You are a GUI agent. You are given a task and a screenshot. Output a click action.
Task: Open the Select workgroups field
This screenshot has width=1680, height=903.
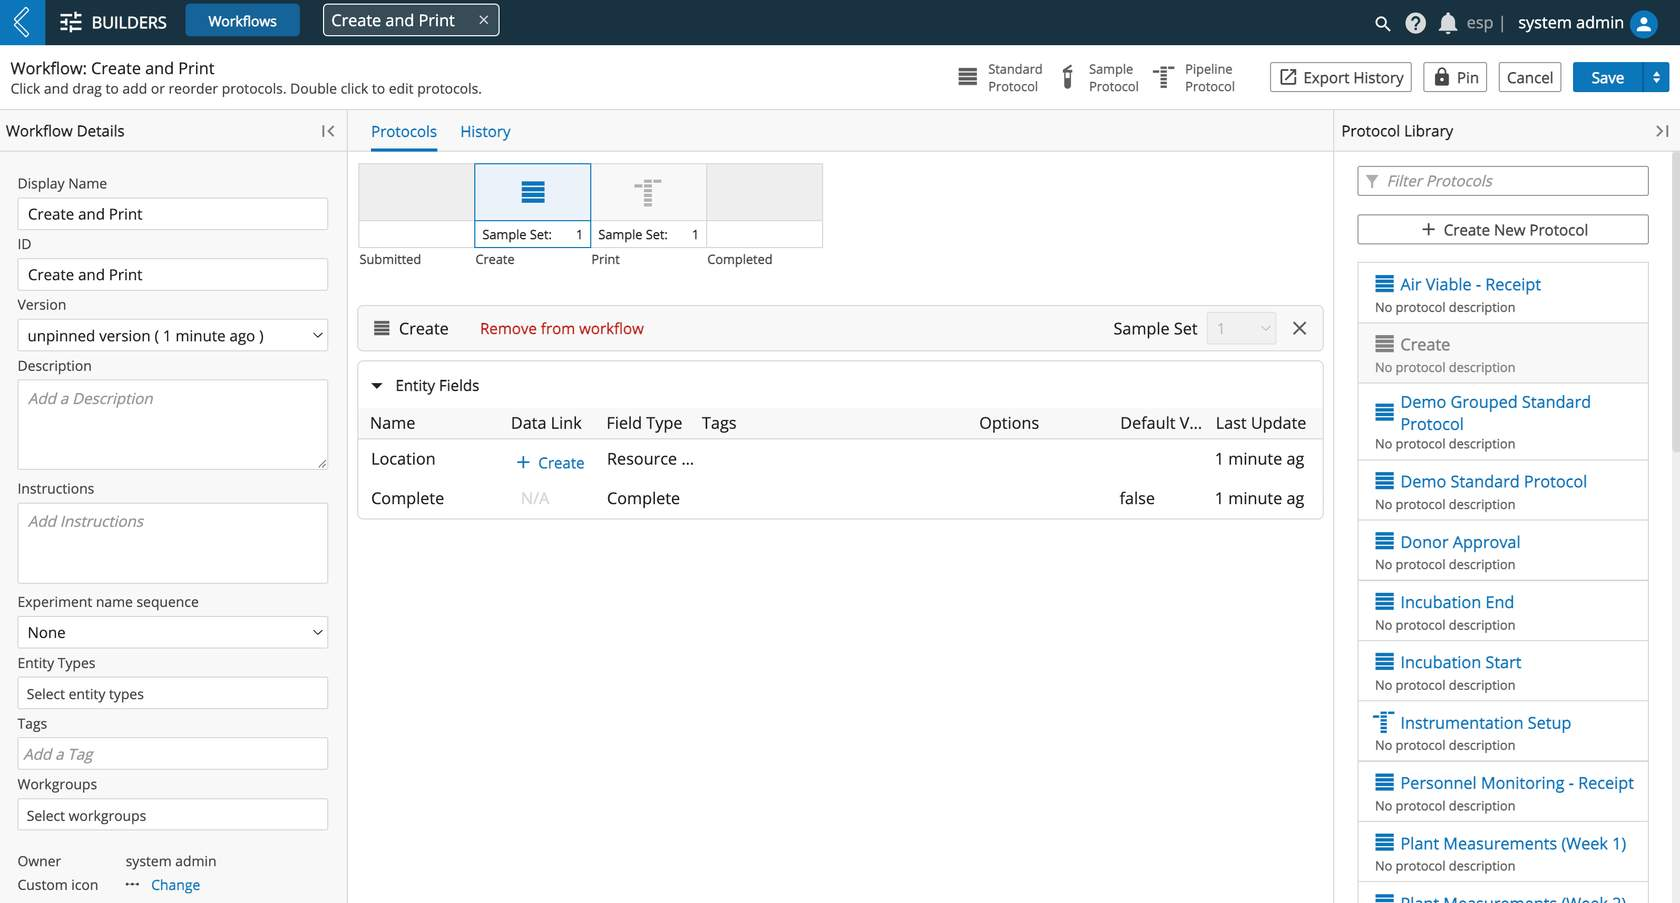172,815
